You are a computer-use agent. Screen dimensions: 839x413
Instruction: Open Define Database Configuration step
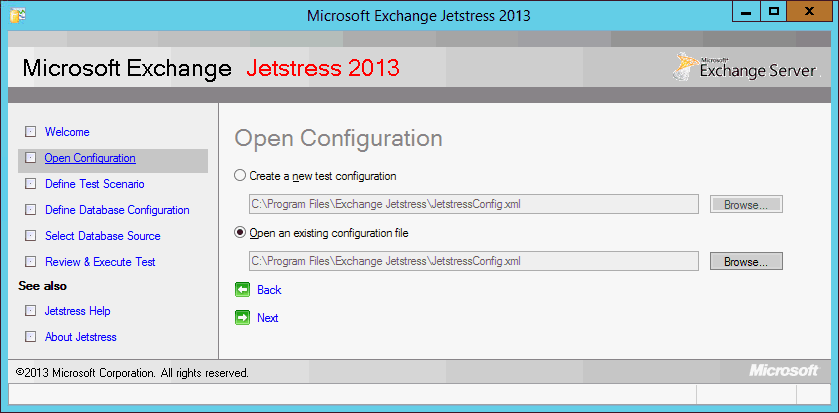(117, 210)
